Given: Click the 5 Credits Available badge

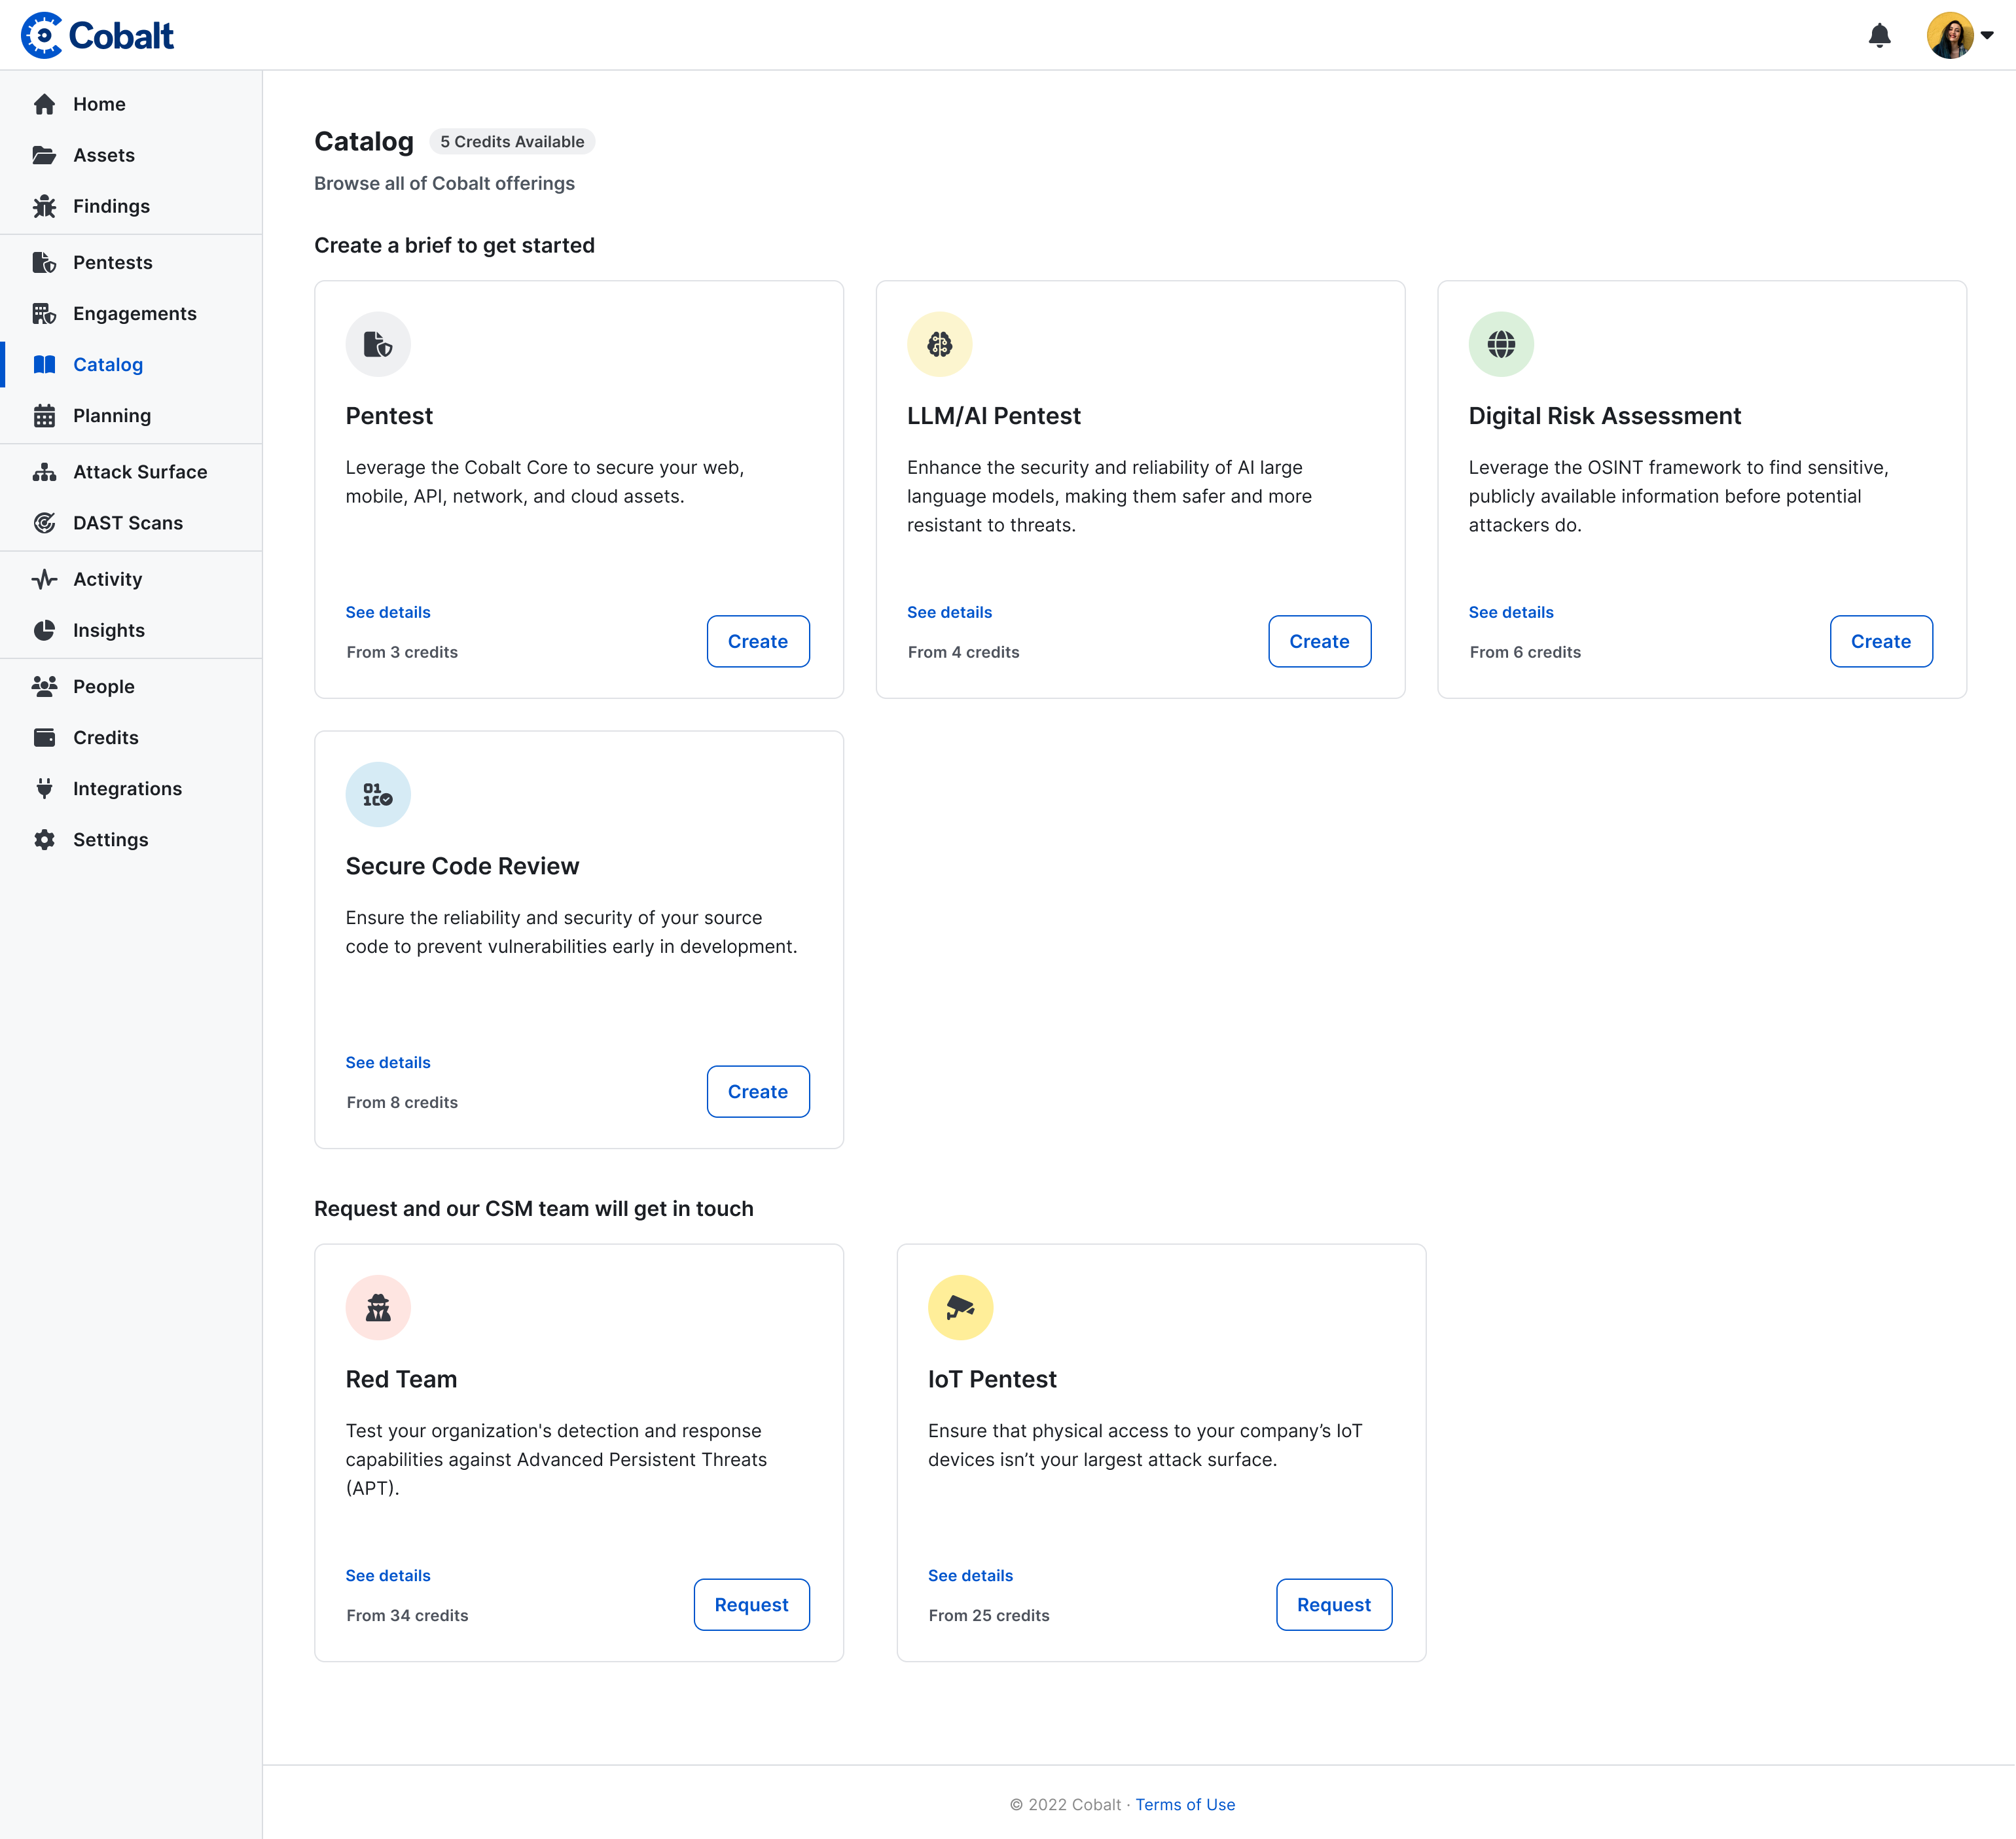Looking at the screenshot, I should [512, 142].
